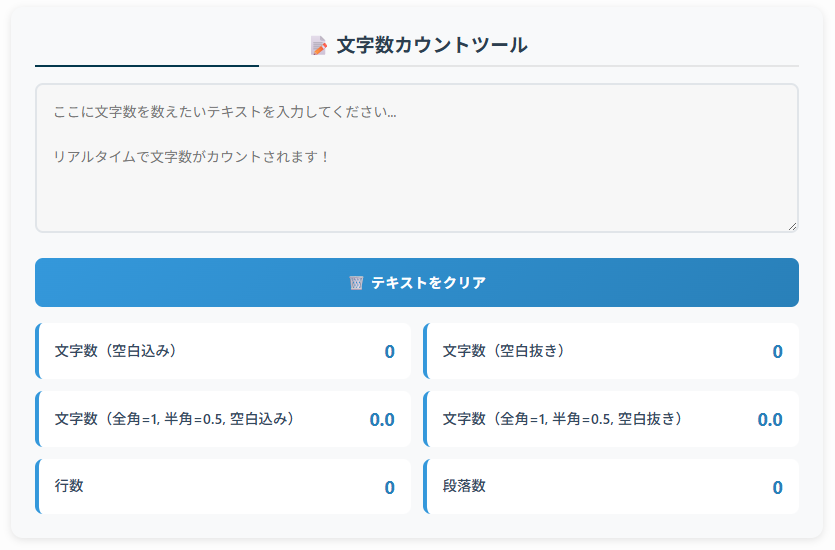The height and width of the screenshot is (550, 835).
Task: Select the 文字数（空白込み） label
Action: pos(115,351)
